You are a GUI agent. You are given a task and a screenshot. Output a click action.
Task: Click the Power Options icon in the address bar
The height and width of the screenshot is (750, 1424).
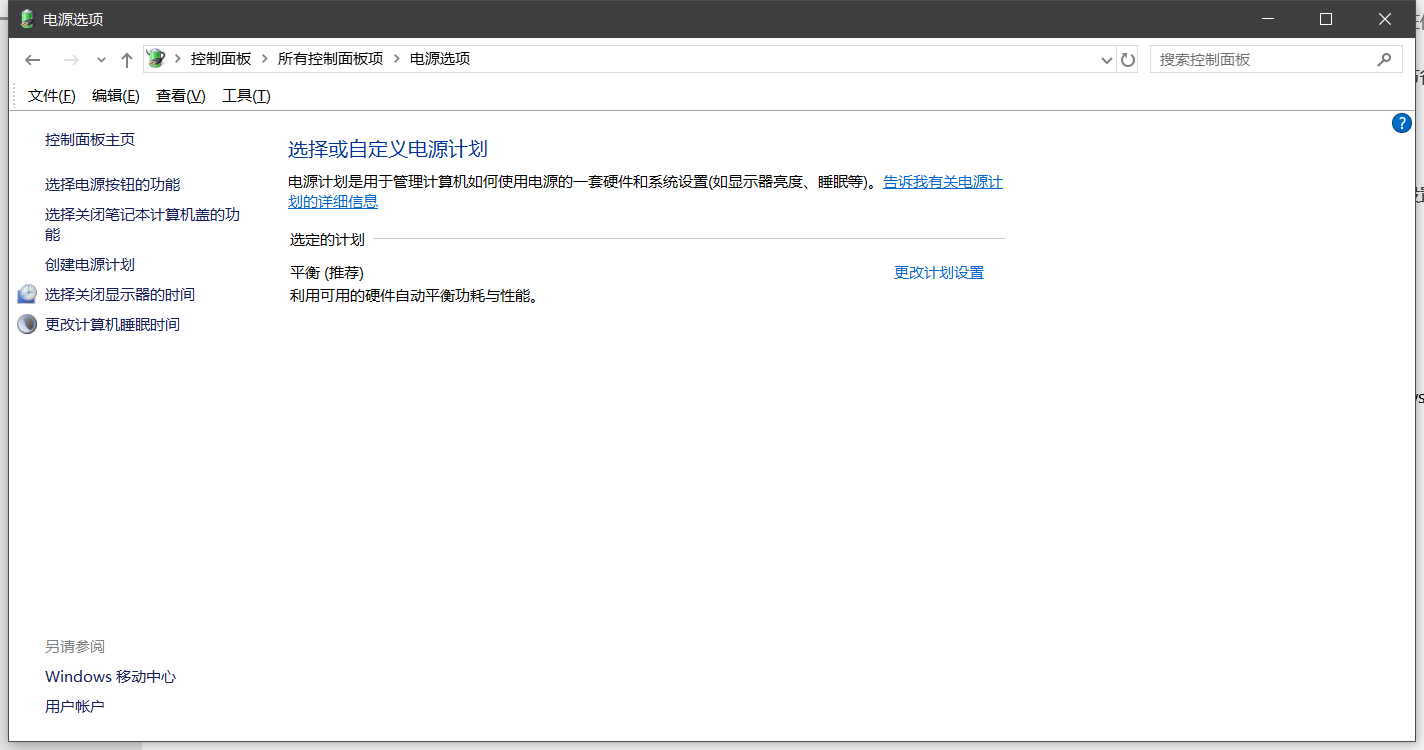coord(156,59)
